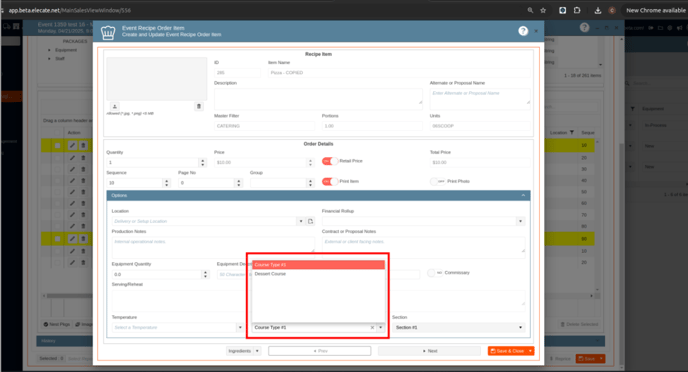Edit the background row with sequence 30

click(x=72, y=169)
